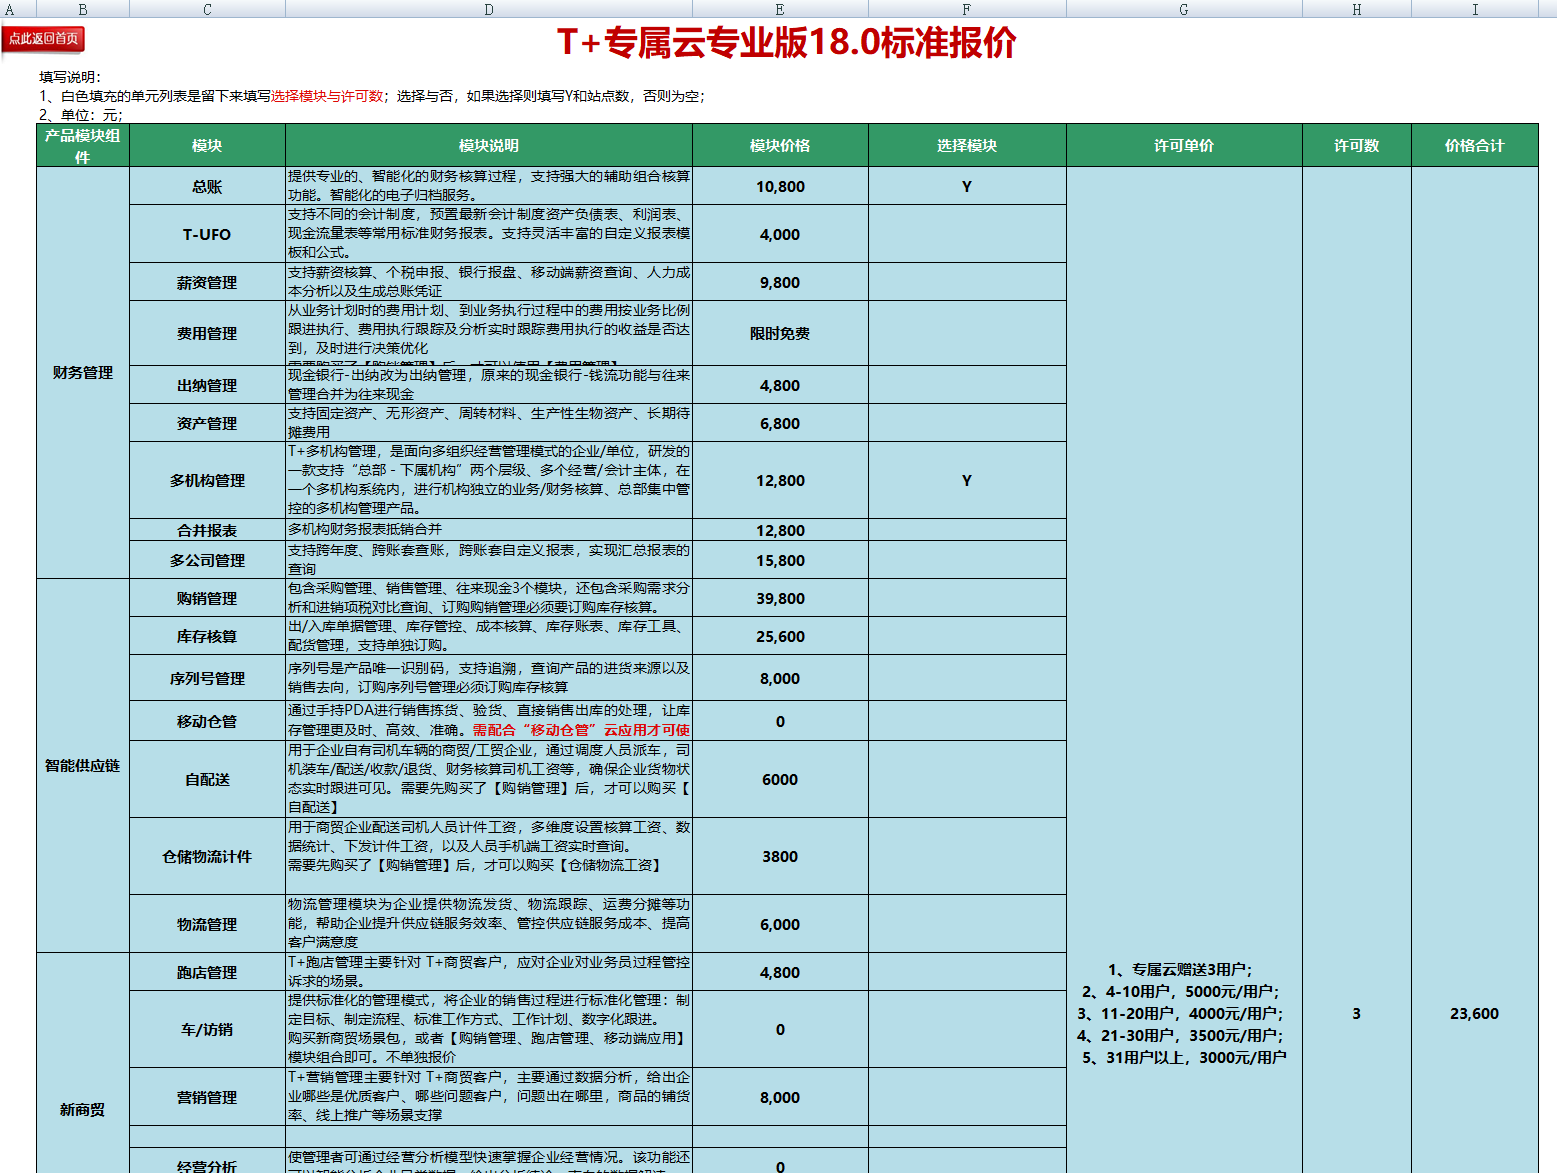The height and width of the screenshot is (1173, 1557).
Task: Select column header I
Action: click(1474, 9)
